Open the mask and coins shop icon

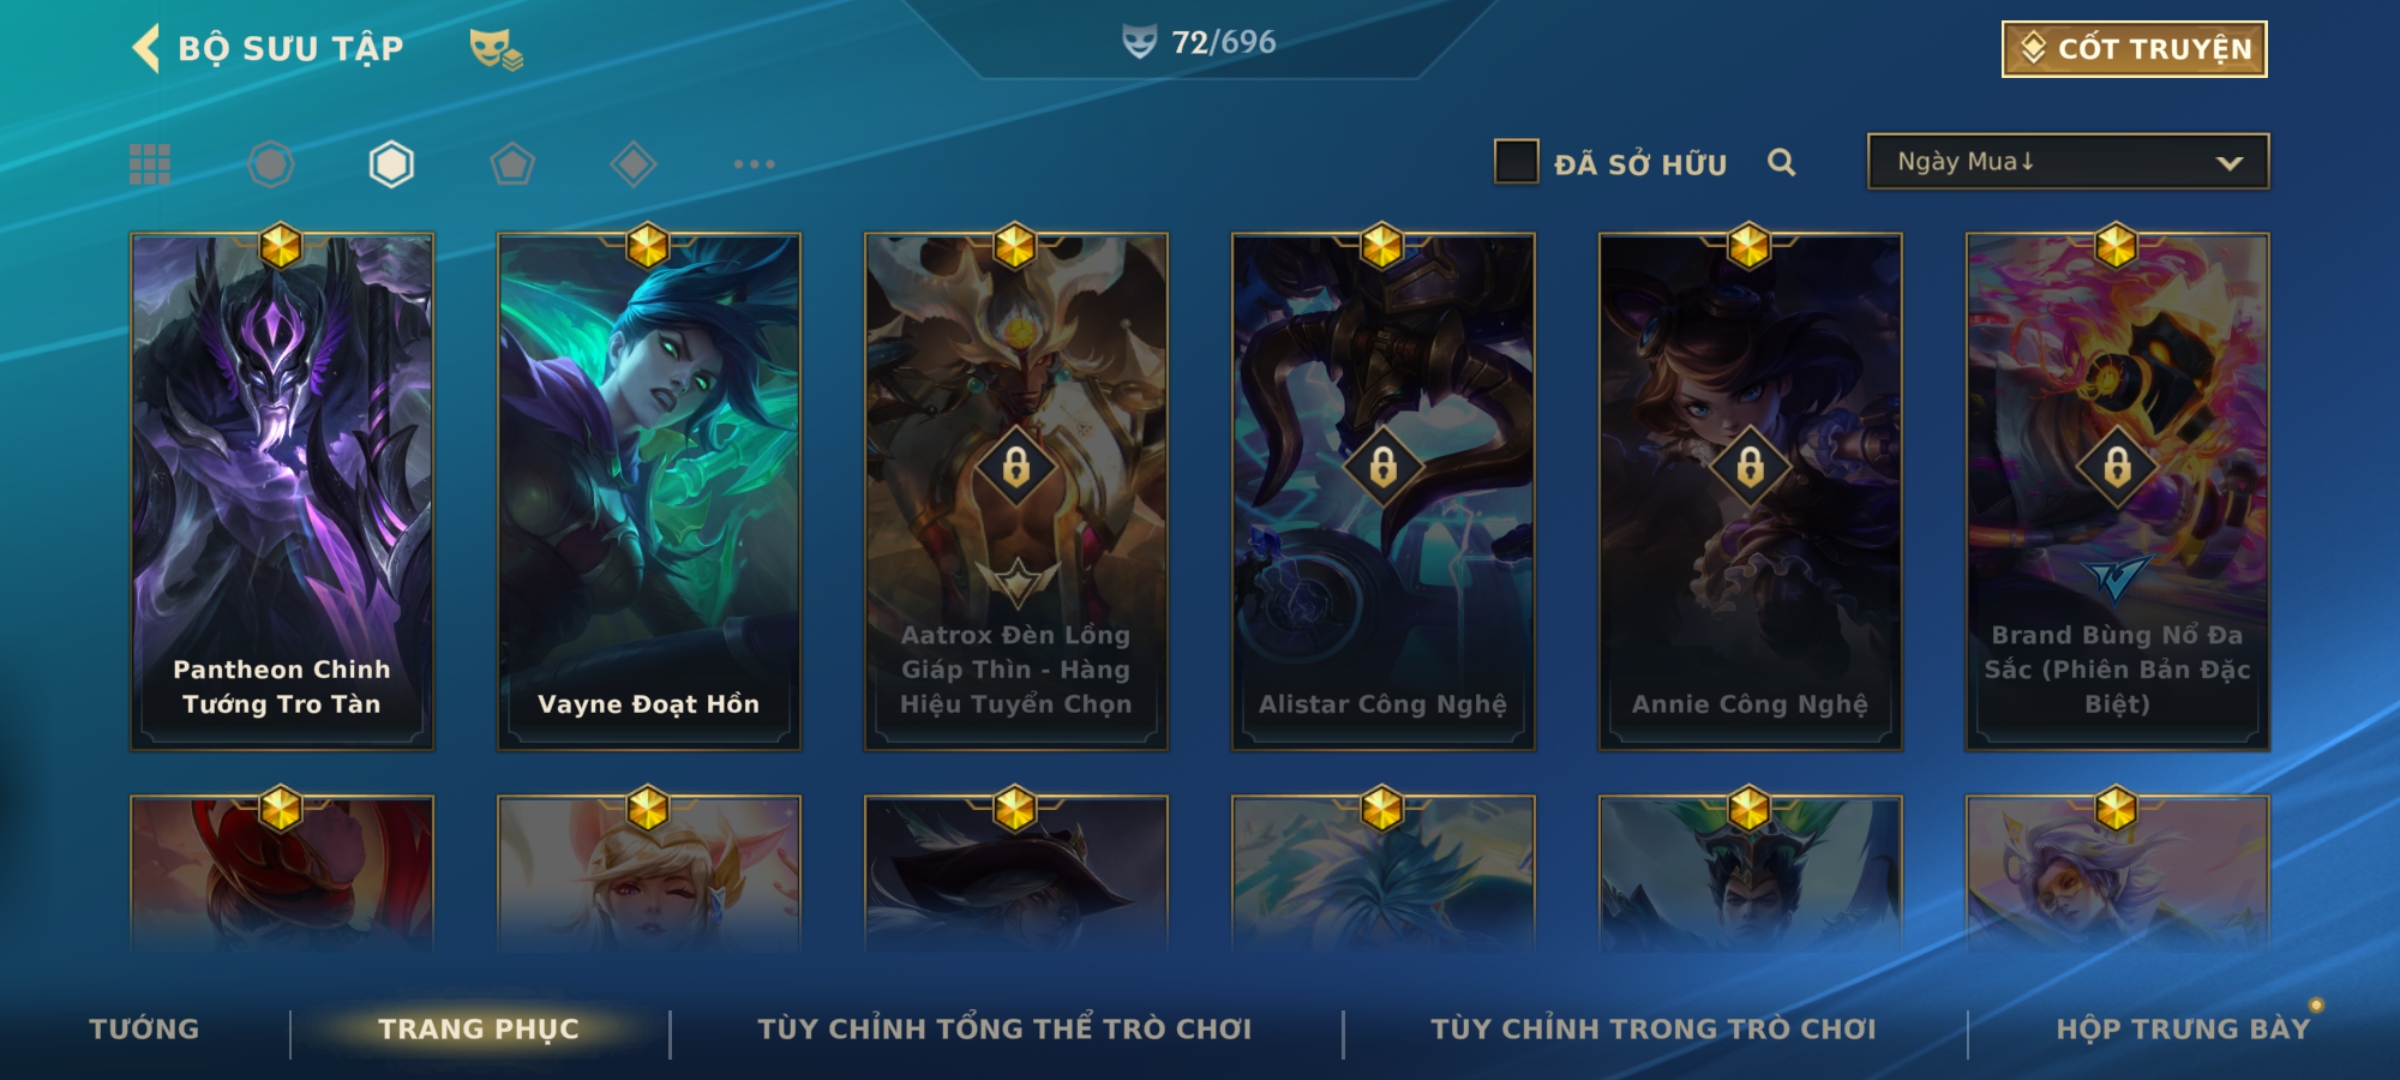click(496, 49)
